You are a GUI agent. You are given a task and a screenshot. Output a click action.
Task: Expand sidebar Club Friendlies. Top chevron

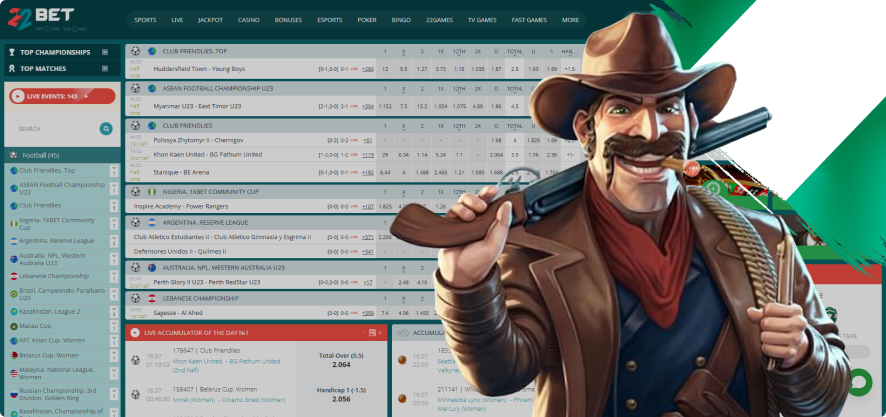[x=114, y=171]
